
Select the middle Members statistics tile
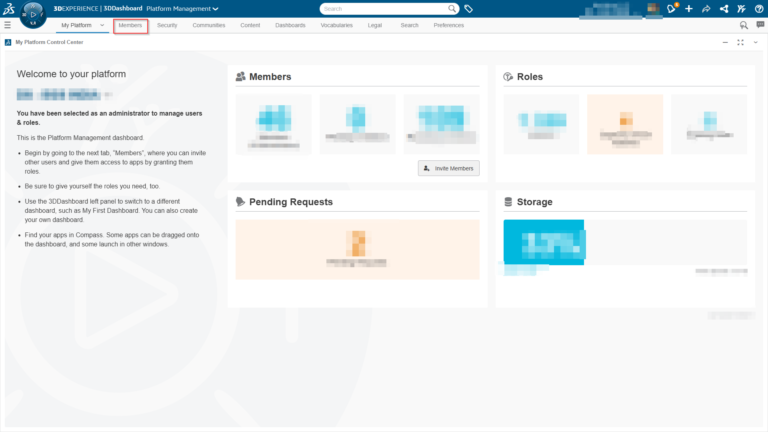(x=358, y=124)
